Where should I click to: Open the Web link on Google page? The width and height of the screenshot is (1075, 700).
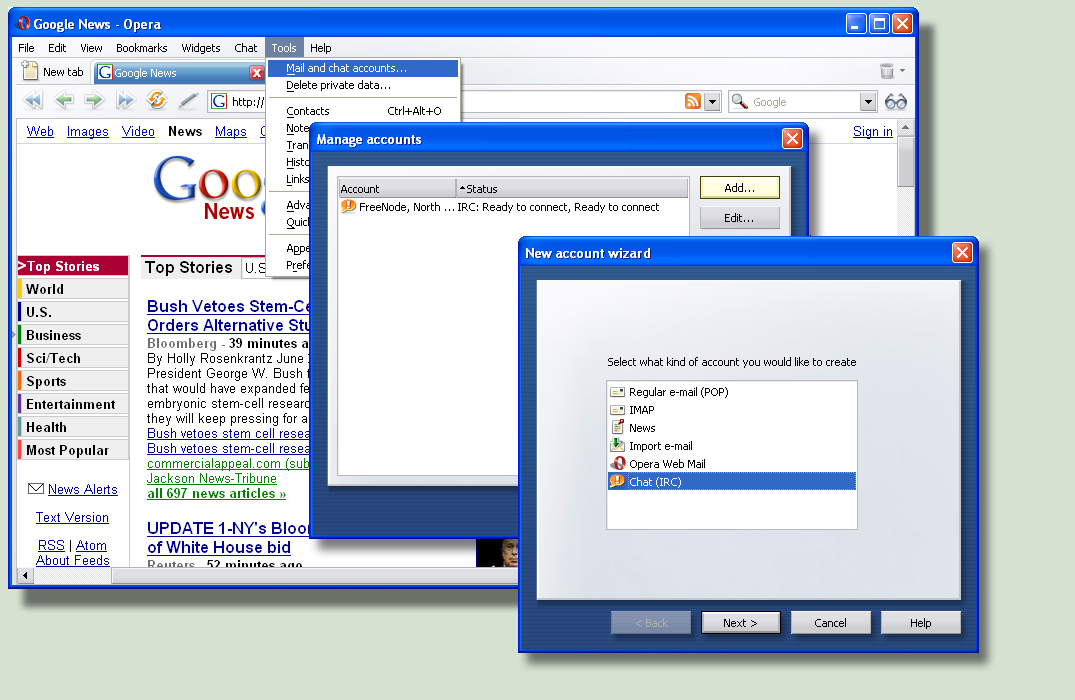40,131
